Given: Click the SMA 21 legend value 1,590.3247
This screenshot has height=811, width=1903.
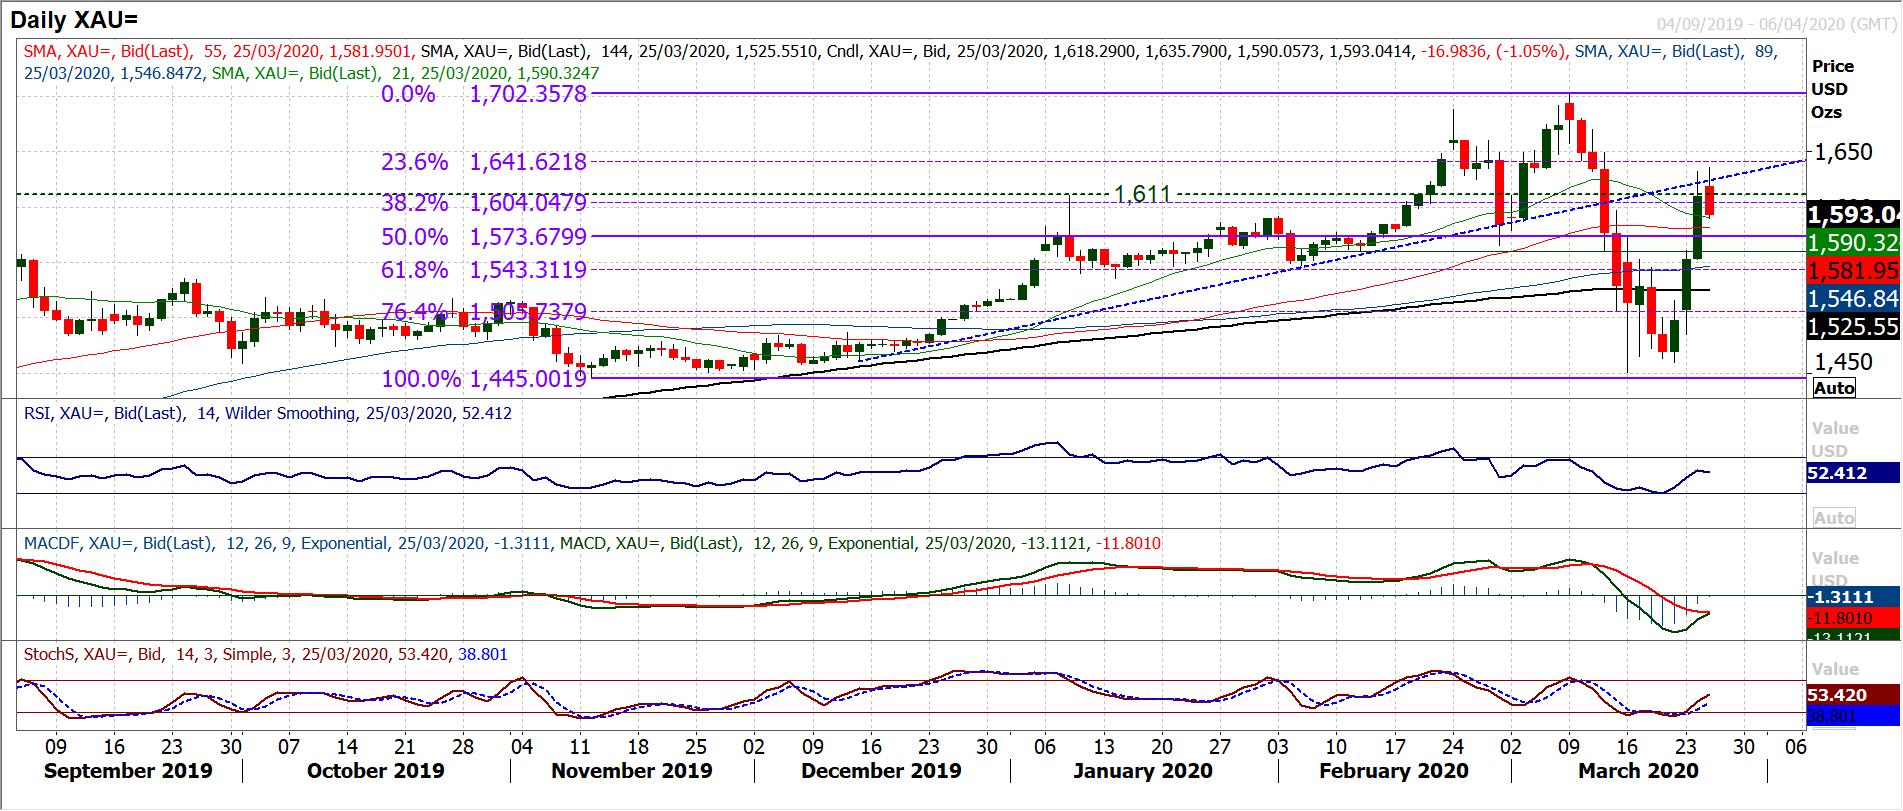Looking at the screenshot, I should [558, 73].
